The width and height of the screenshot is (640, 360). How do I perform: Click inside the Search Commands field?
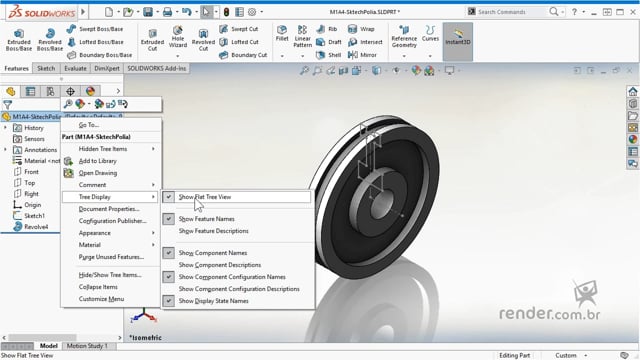click(x=512, y=12)
